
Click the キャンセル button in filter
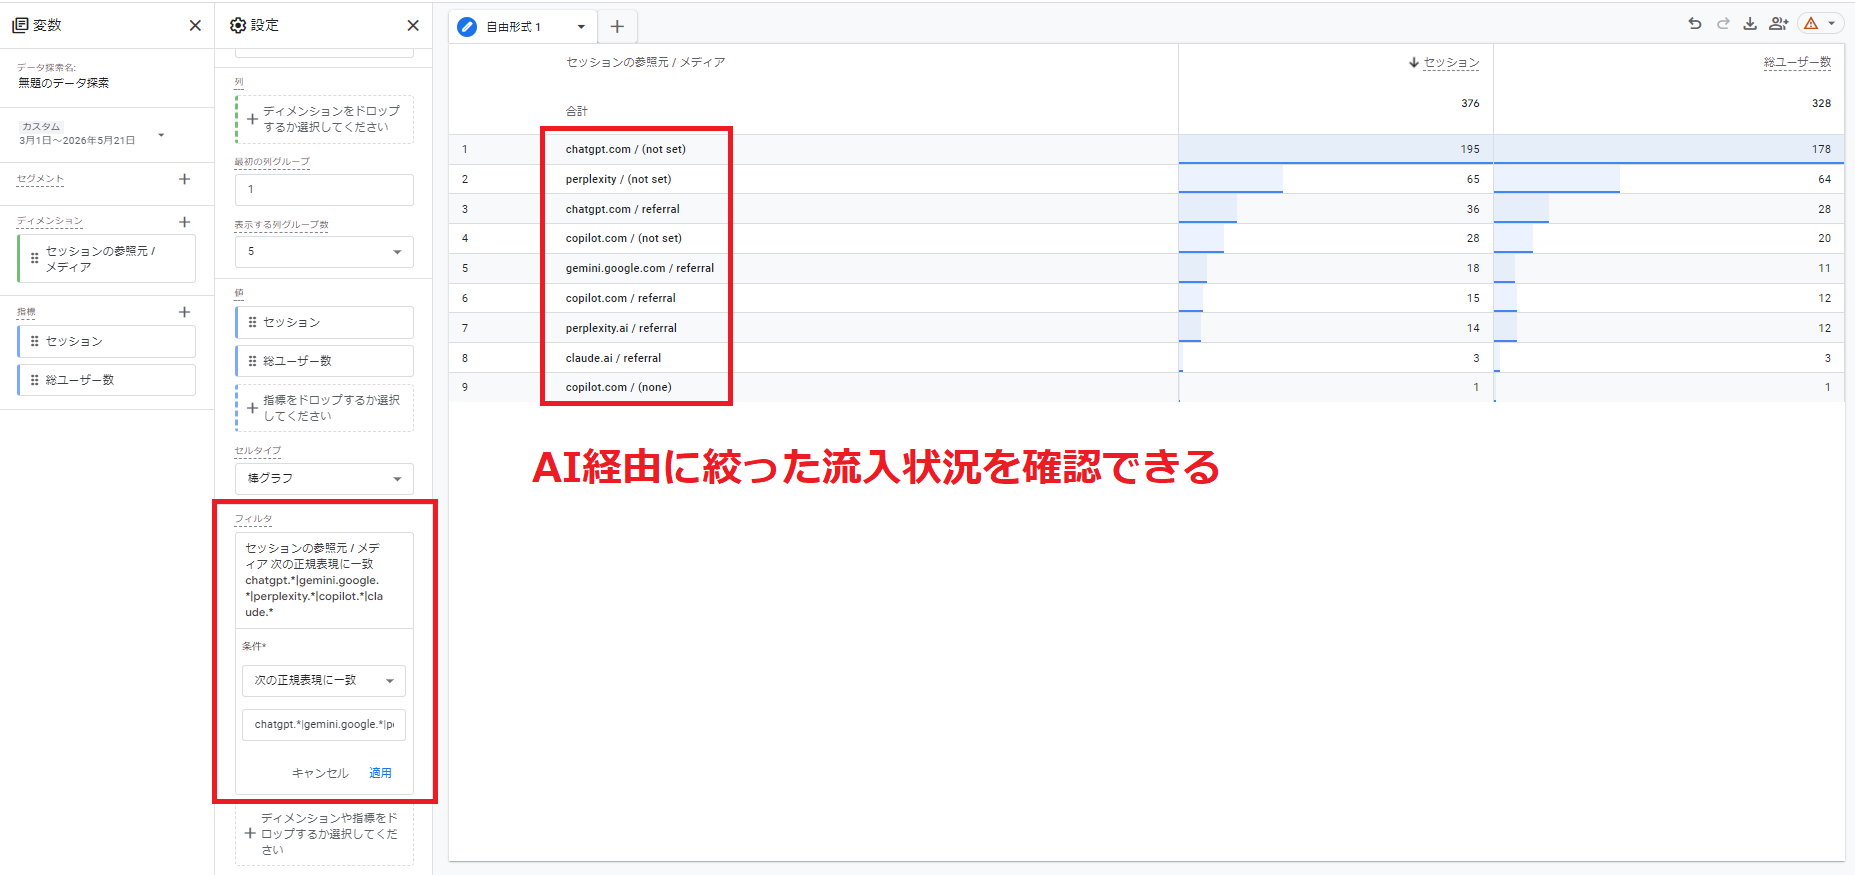pos(320,773)
